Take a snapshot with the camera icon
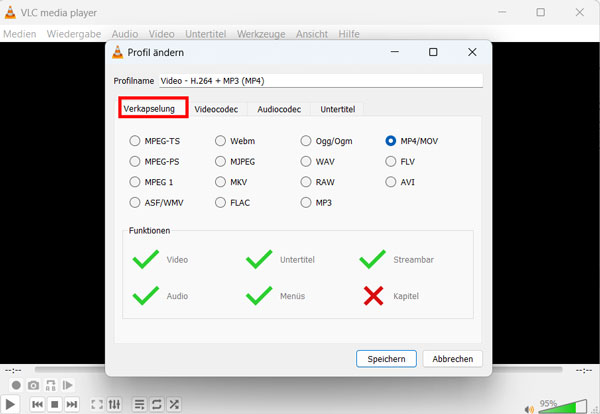The width and height of the screenshot is (600, 414). (x=33, y=385)
